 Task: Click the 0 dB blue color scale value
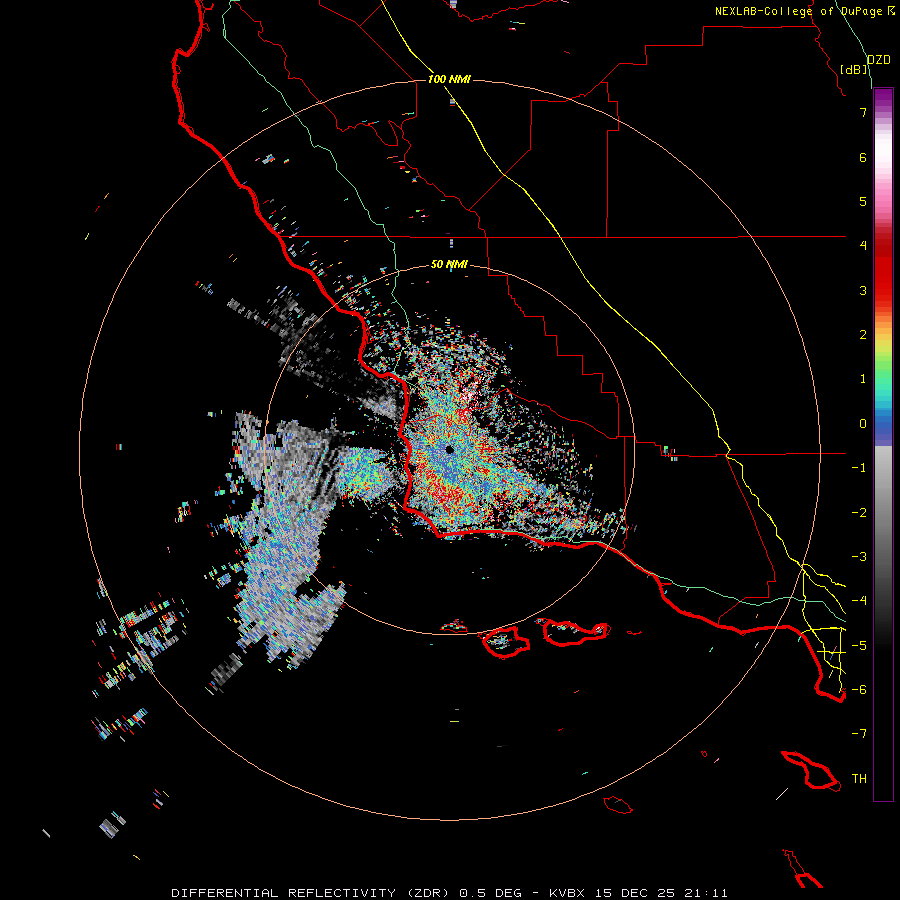pyautogui.click(x=863, y=424)
